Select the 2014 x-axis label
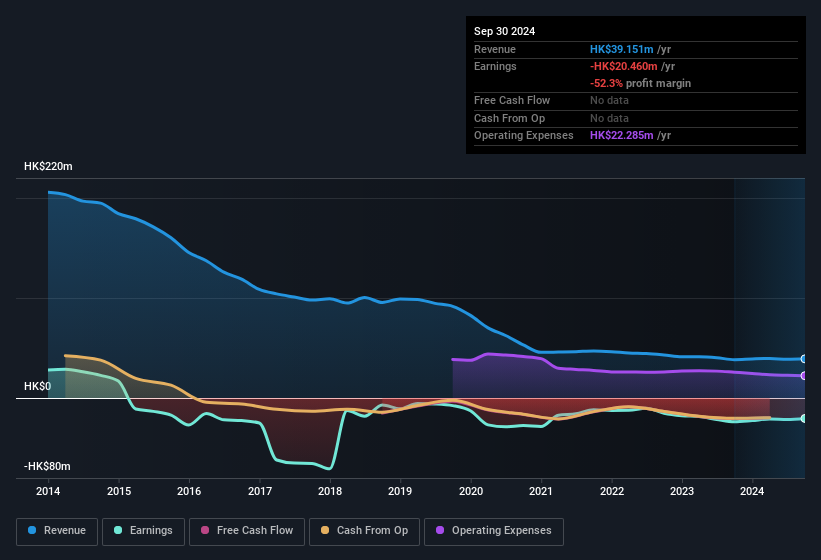 [48, 491]
